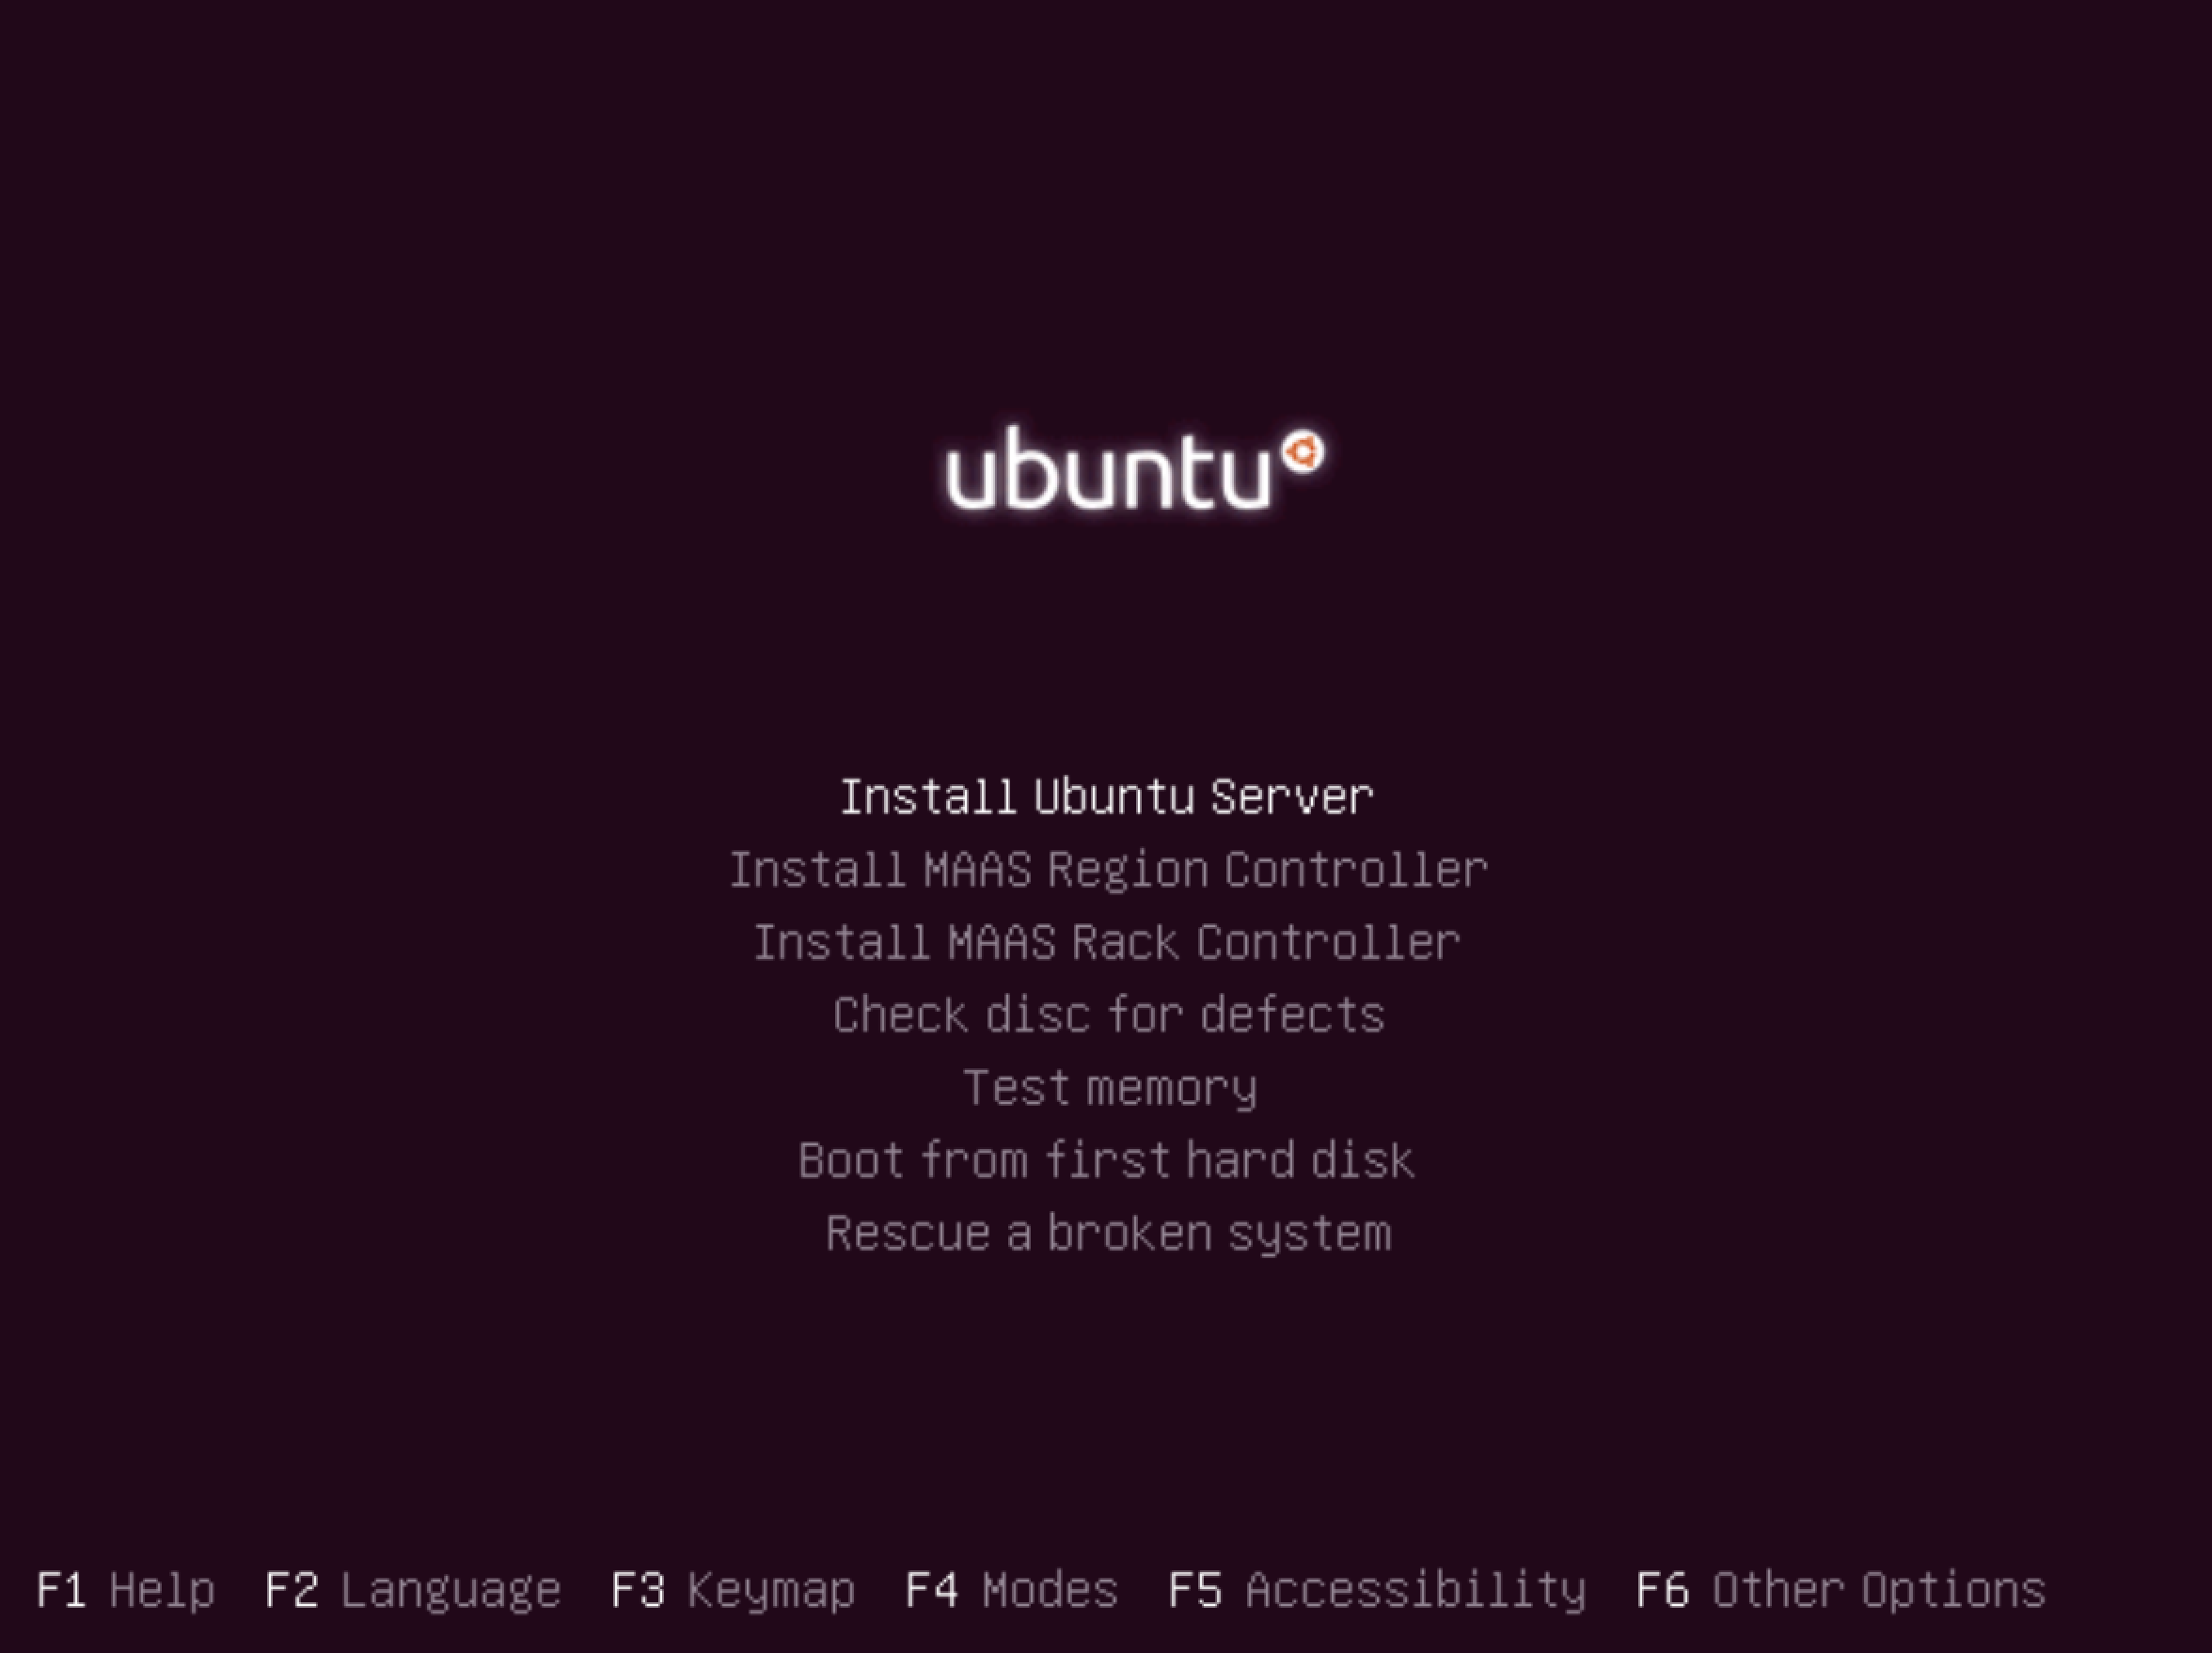This screenshot has width=2212, height=1653.
Task: Select Check disc for defects
Action: tap(1106, 1013)
